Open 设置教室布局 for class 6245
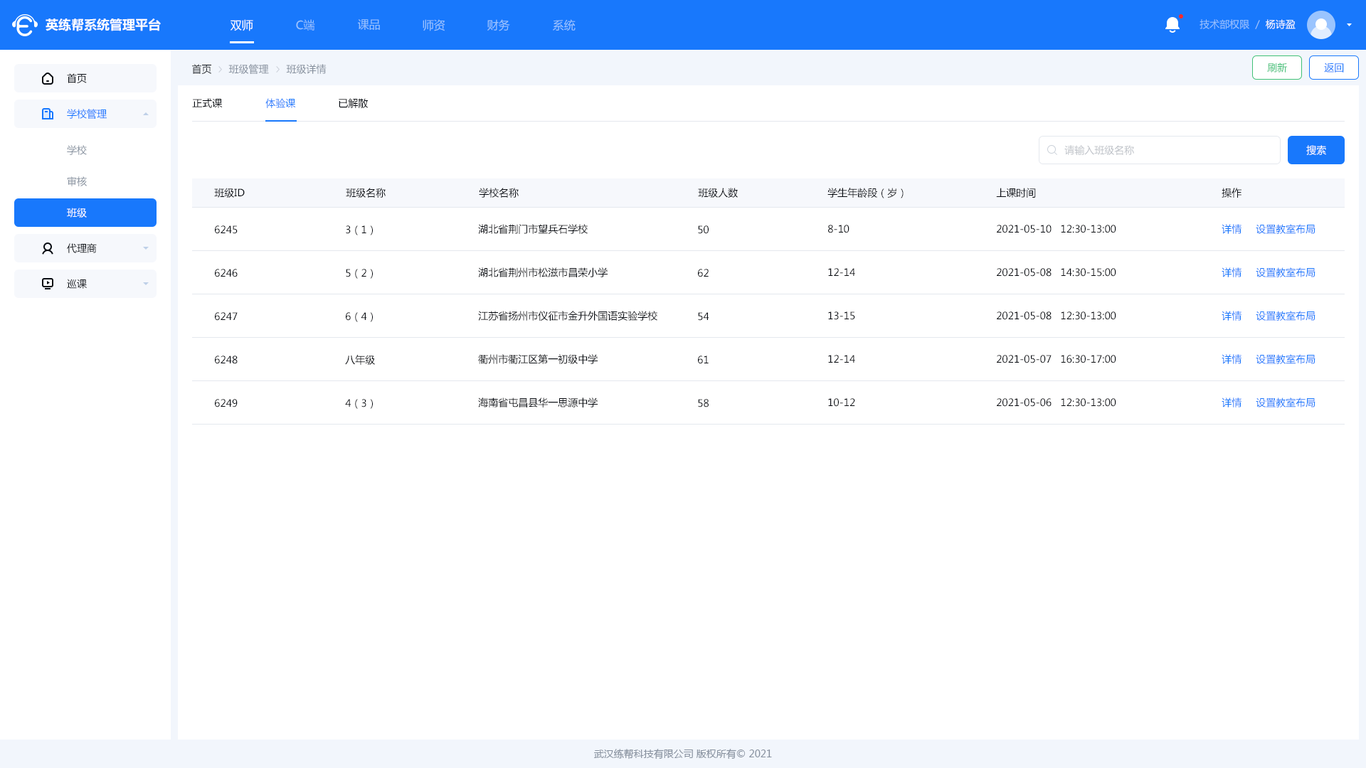 (x=1286, y=229)
